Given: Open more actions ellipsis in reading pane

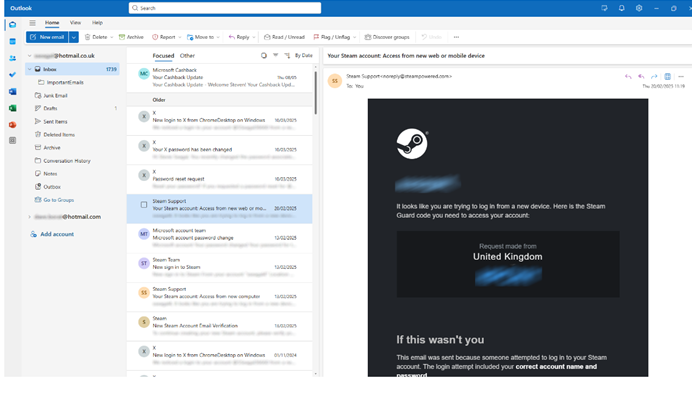Looking at the screenshot, I should [x=681, y=76].
